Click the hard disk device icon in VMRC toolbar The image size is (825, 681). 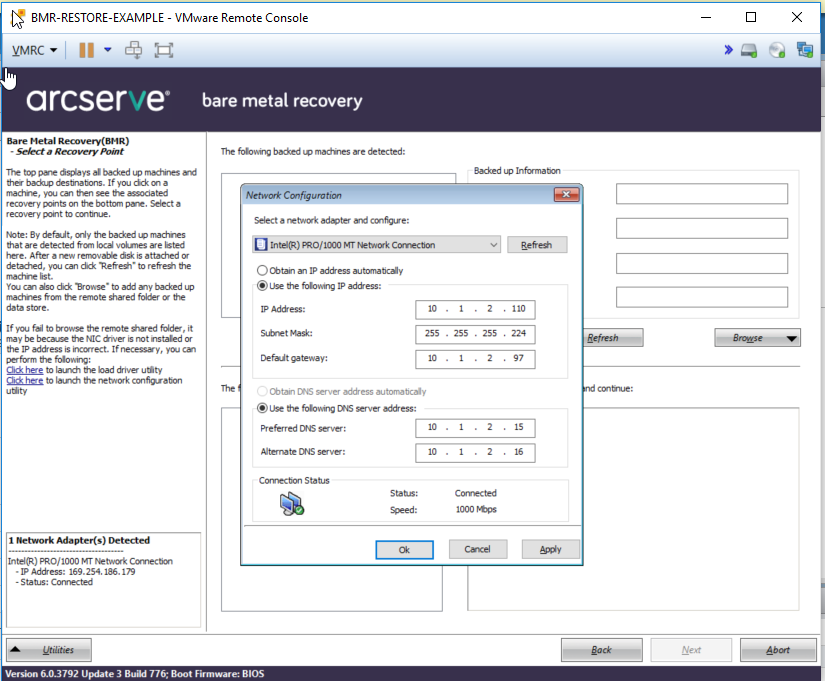(749, 51)
